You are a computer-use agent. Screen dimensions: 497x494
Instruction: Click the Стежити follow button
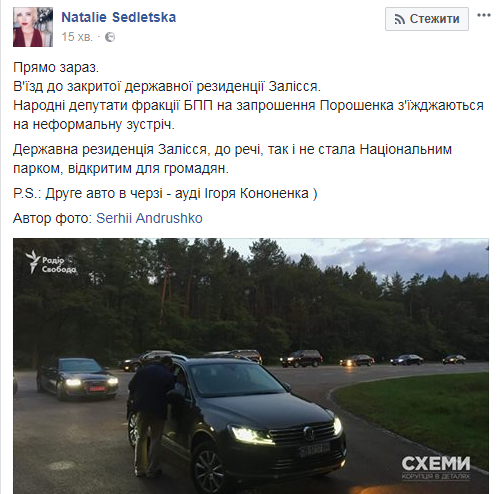pyautogui.click(x=427, y=19)
